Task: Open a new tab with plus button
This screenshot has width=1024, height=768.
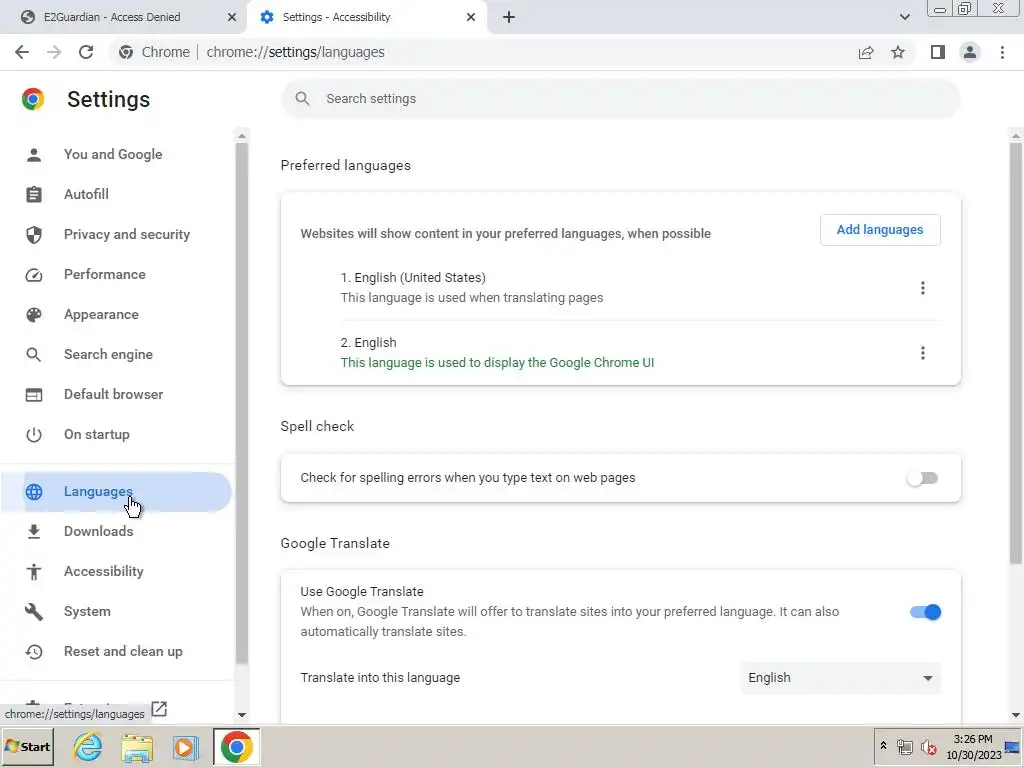Action: (x=509, y=18)
